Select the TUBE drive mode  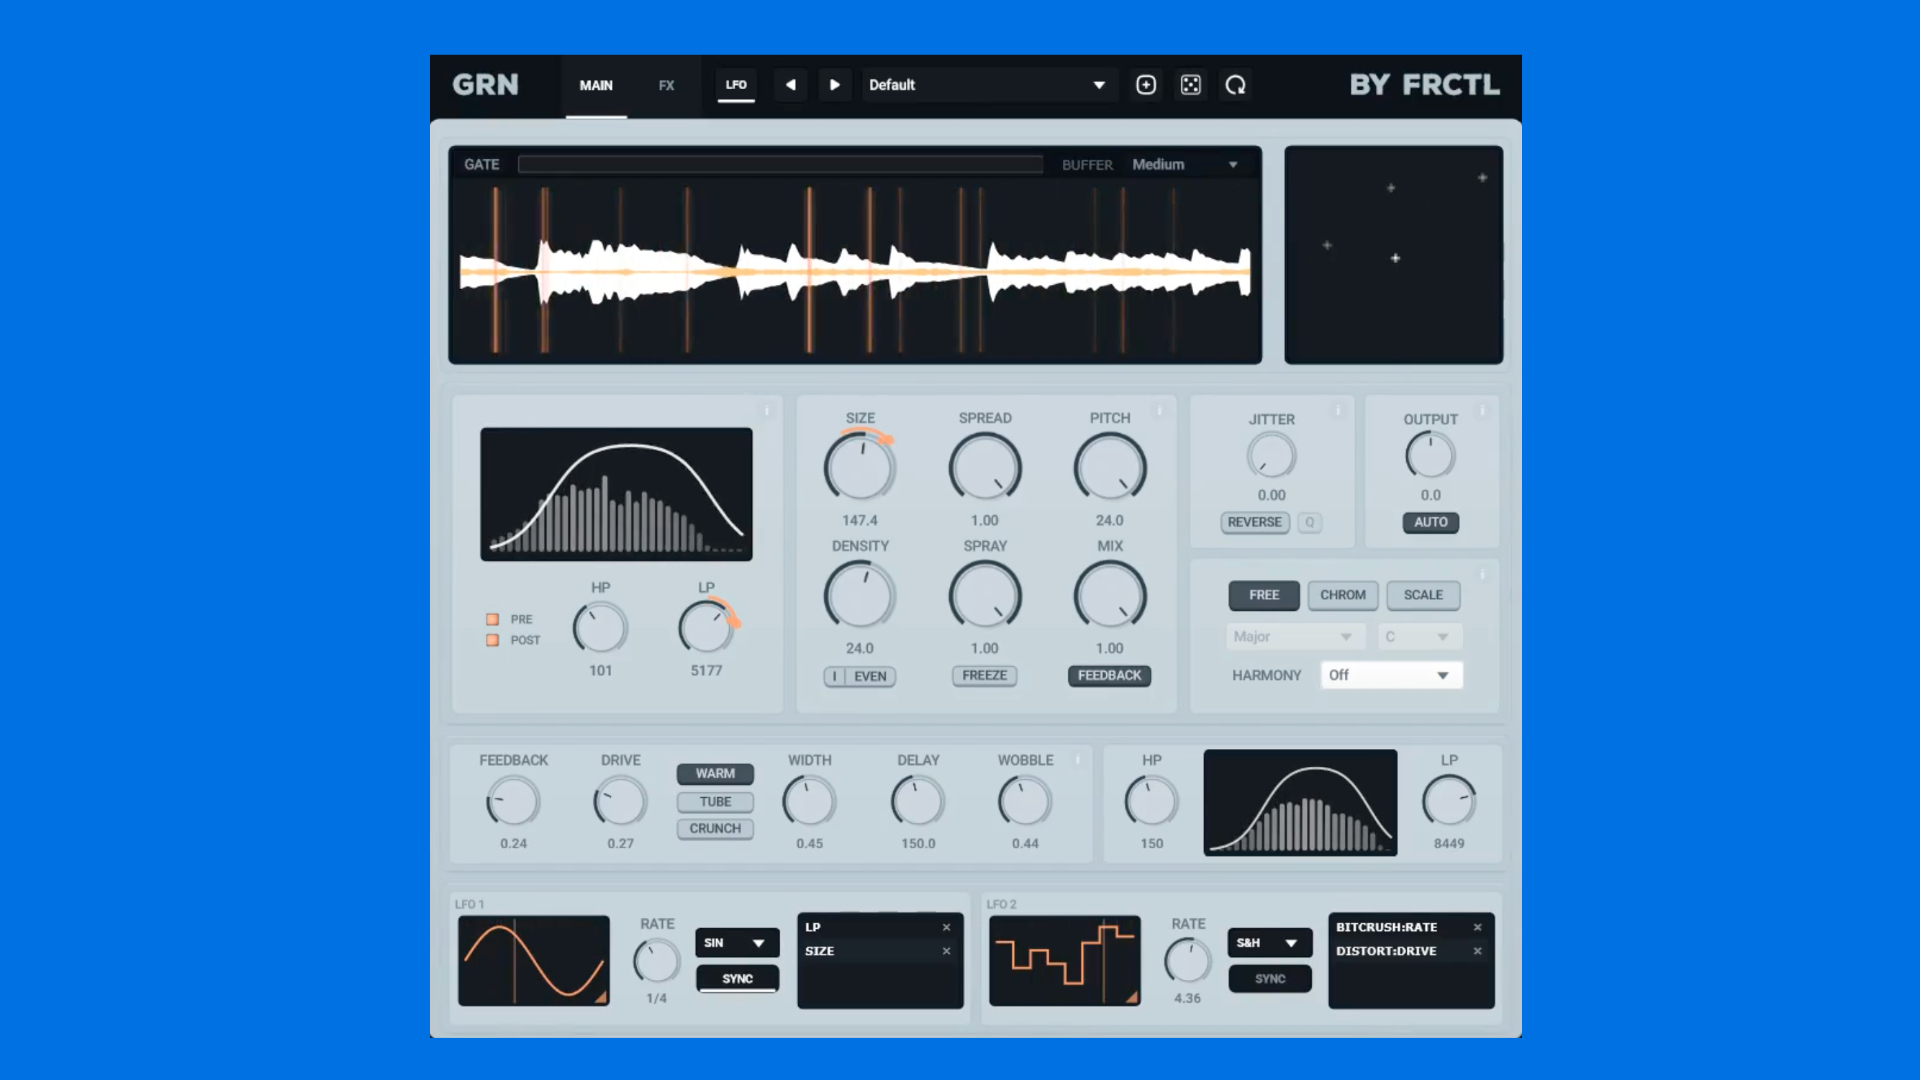715,801
